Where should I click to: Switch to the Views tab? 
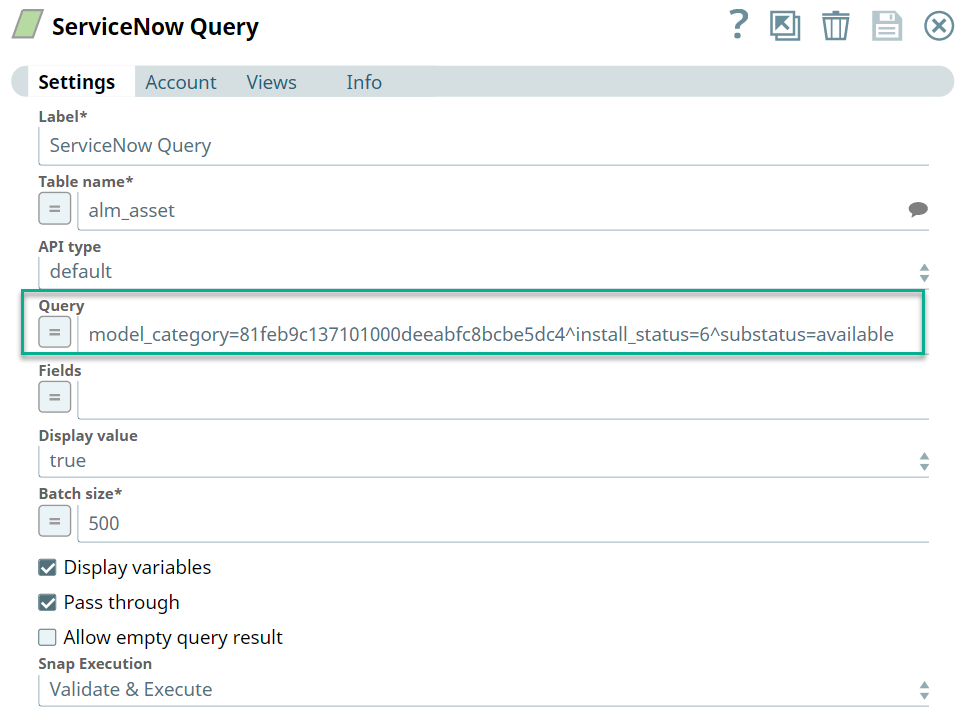272,82
